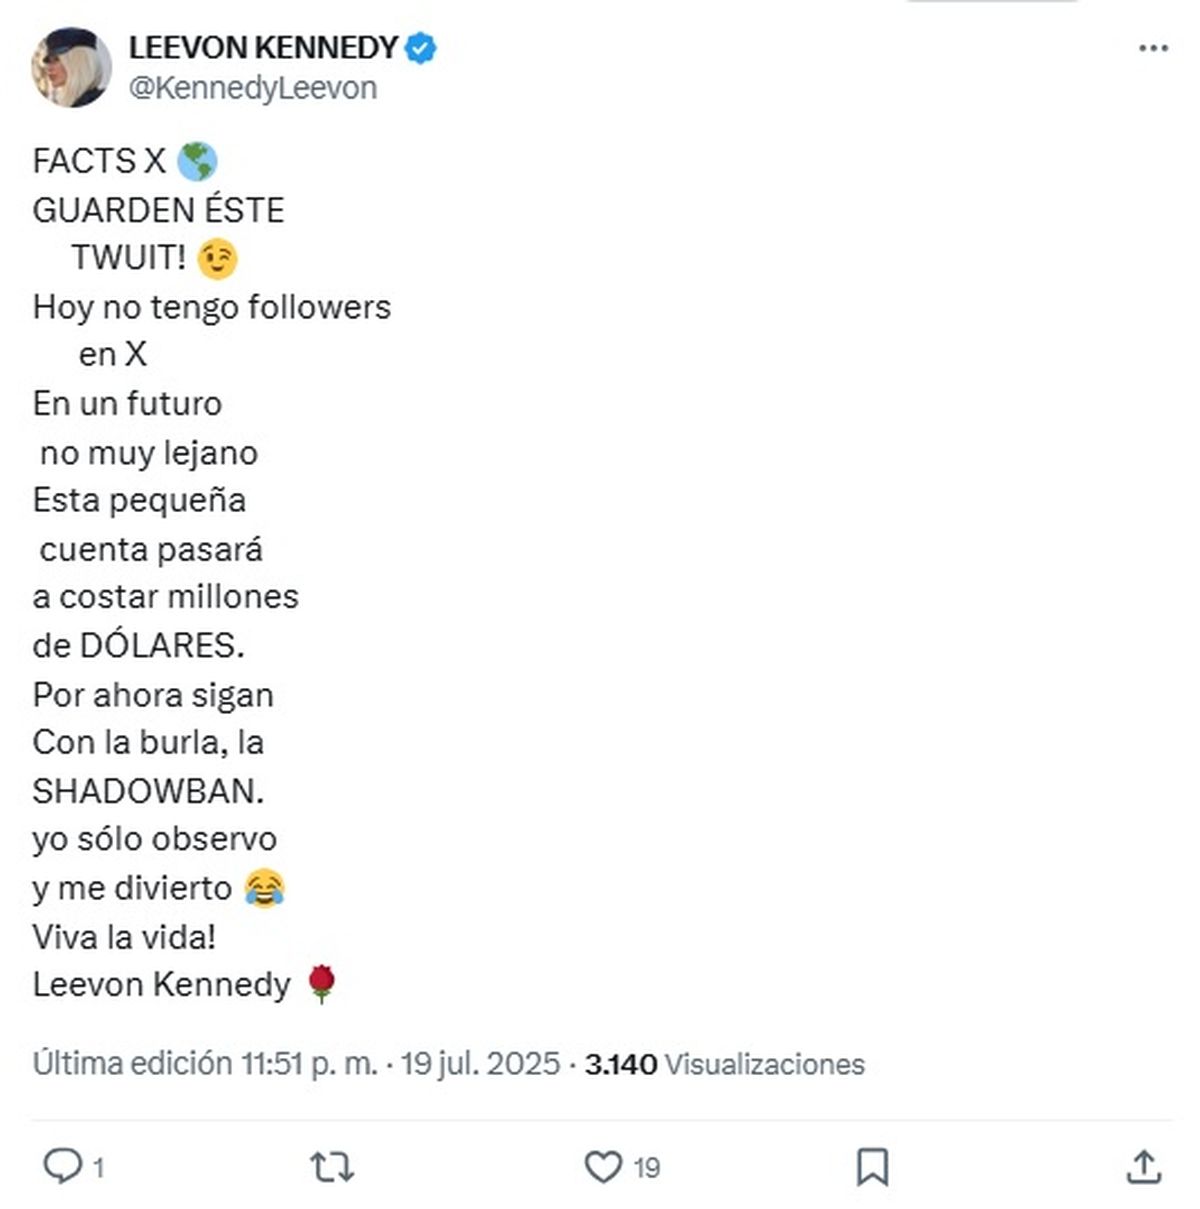Open the @KennedyLeevon handle link

[253, 88]
